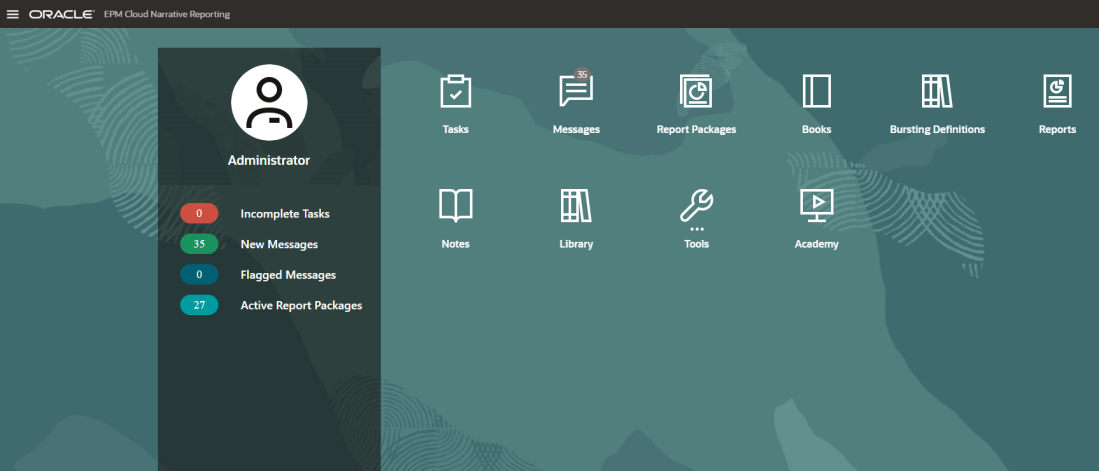The image size is (1099, 471).
Task: Click the Incomplete Tasks link
Action: (285, 214)
